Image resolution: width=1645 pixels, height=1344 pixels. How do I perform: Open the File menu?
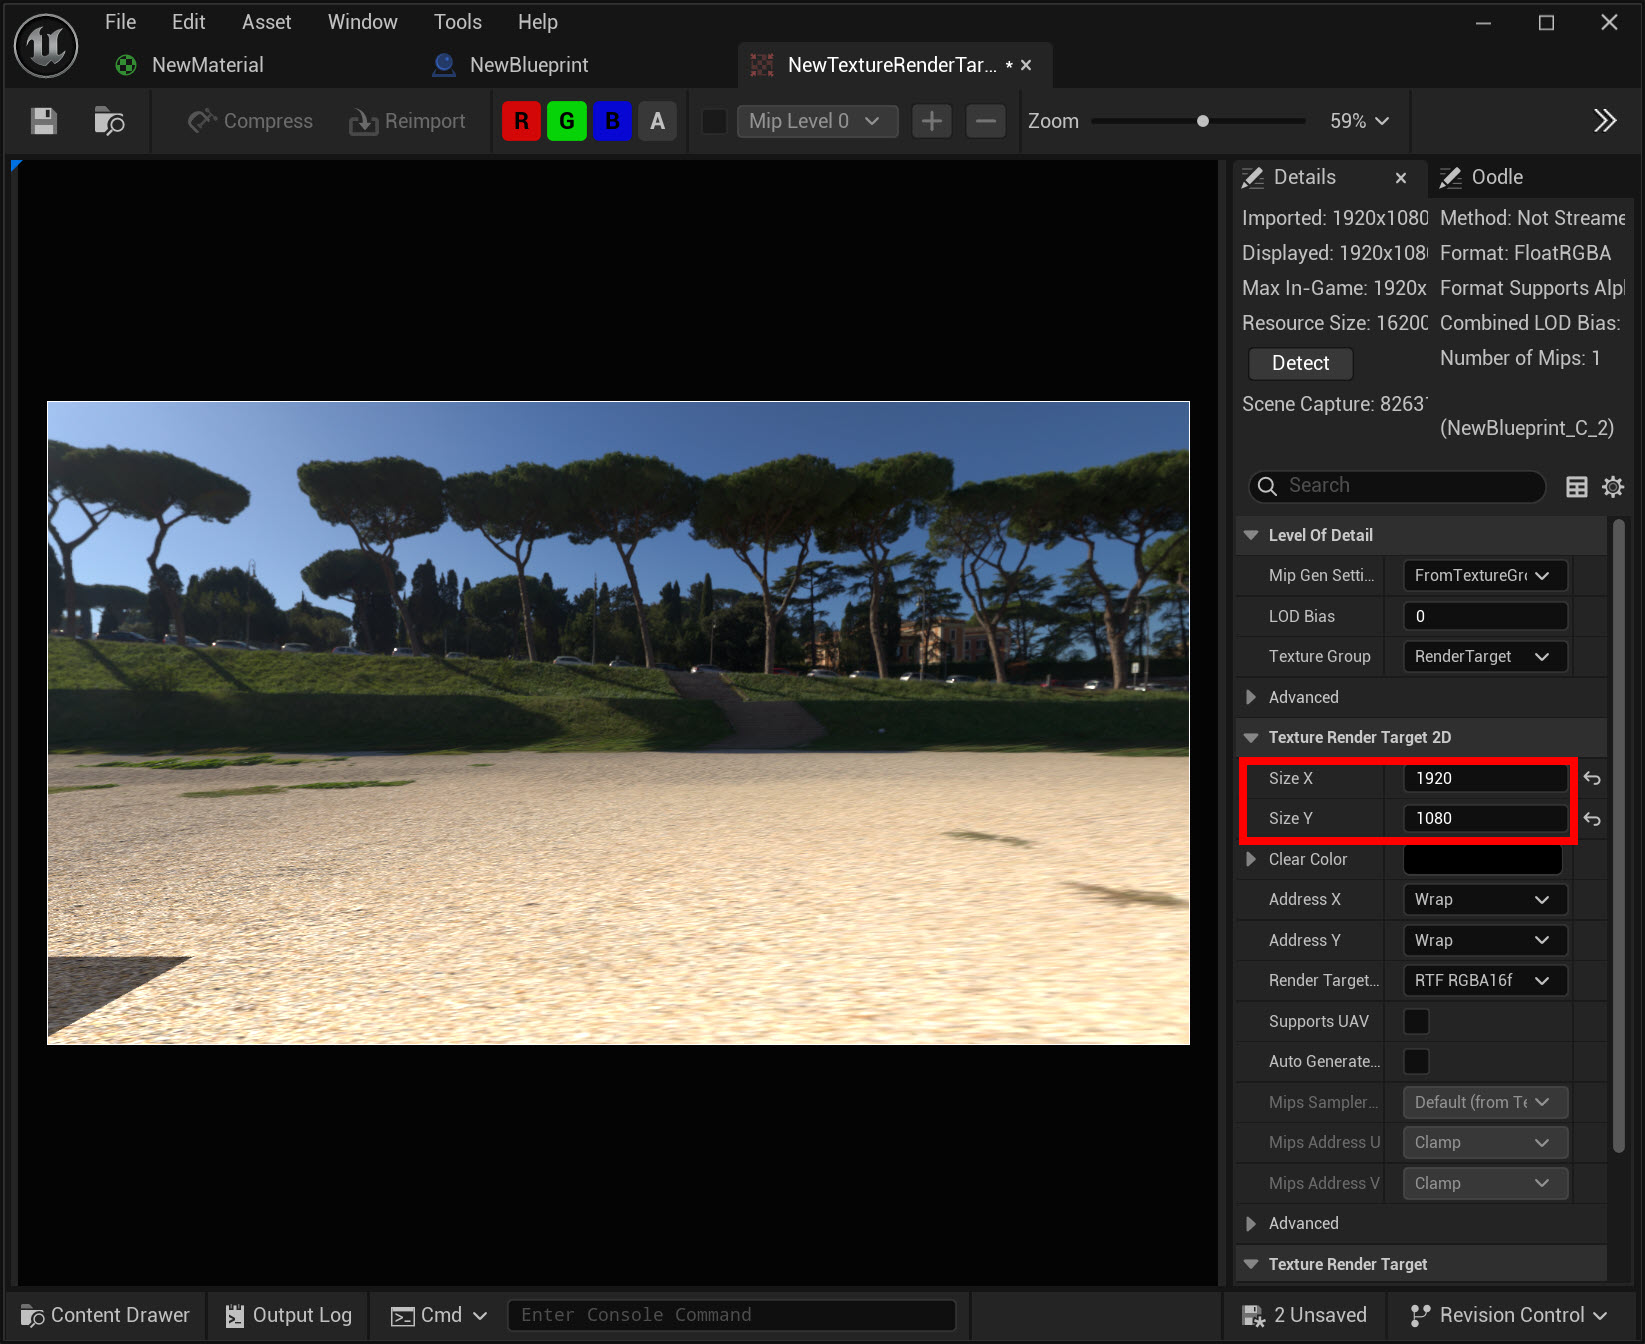[120, 22]
